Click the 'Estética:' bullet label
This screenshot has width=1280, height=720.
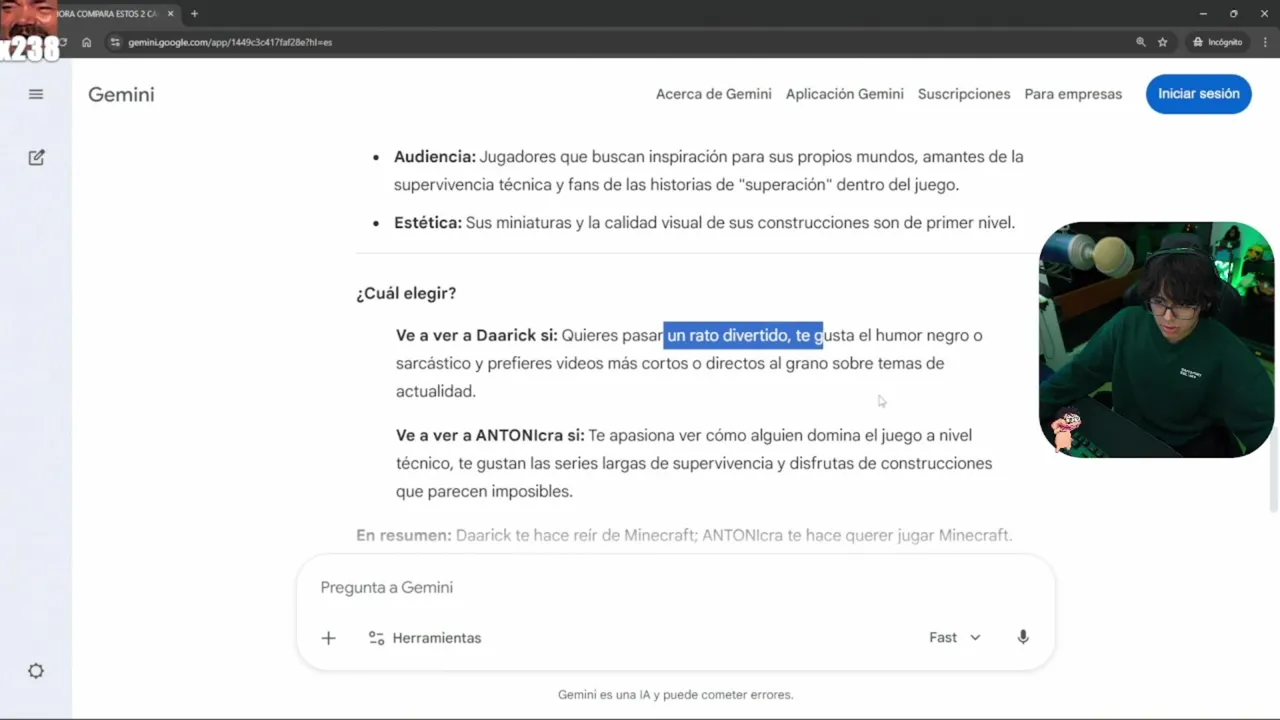428,223
